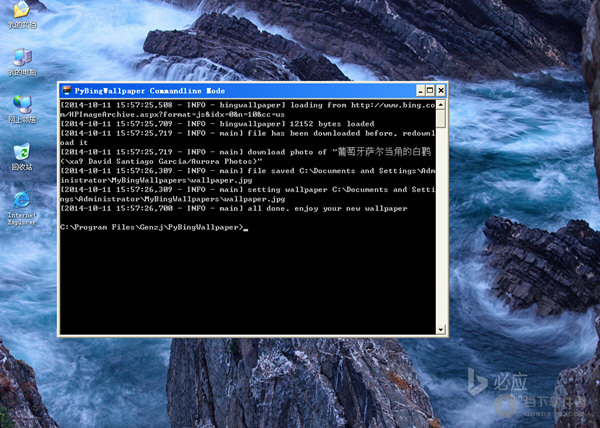The height and width of the screenshot is (428, 600).
Task: Click the 'file saved C:\Documents and Settings' line
Action: [x=248, y=175]
